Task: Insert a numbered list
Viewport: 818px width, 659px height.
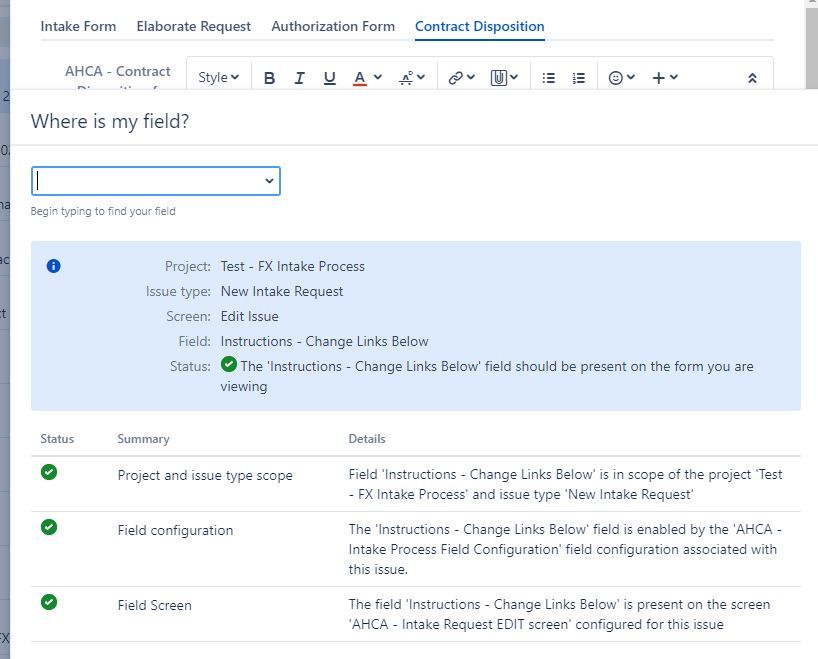Action: [578, 77]
